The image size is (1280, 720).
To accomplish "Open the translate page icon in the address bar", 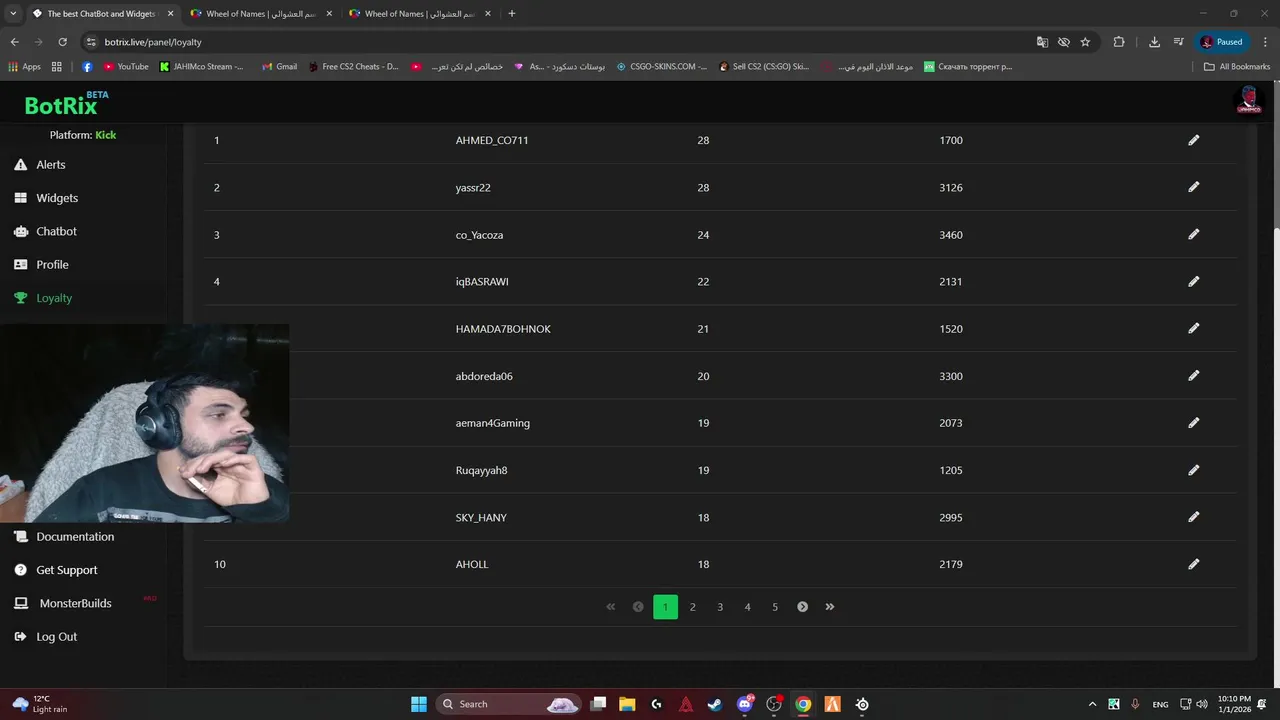I will [x=1042, y=42].
